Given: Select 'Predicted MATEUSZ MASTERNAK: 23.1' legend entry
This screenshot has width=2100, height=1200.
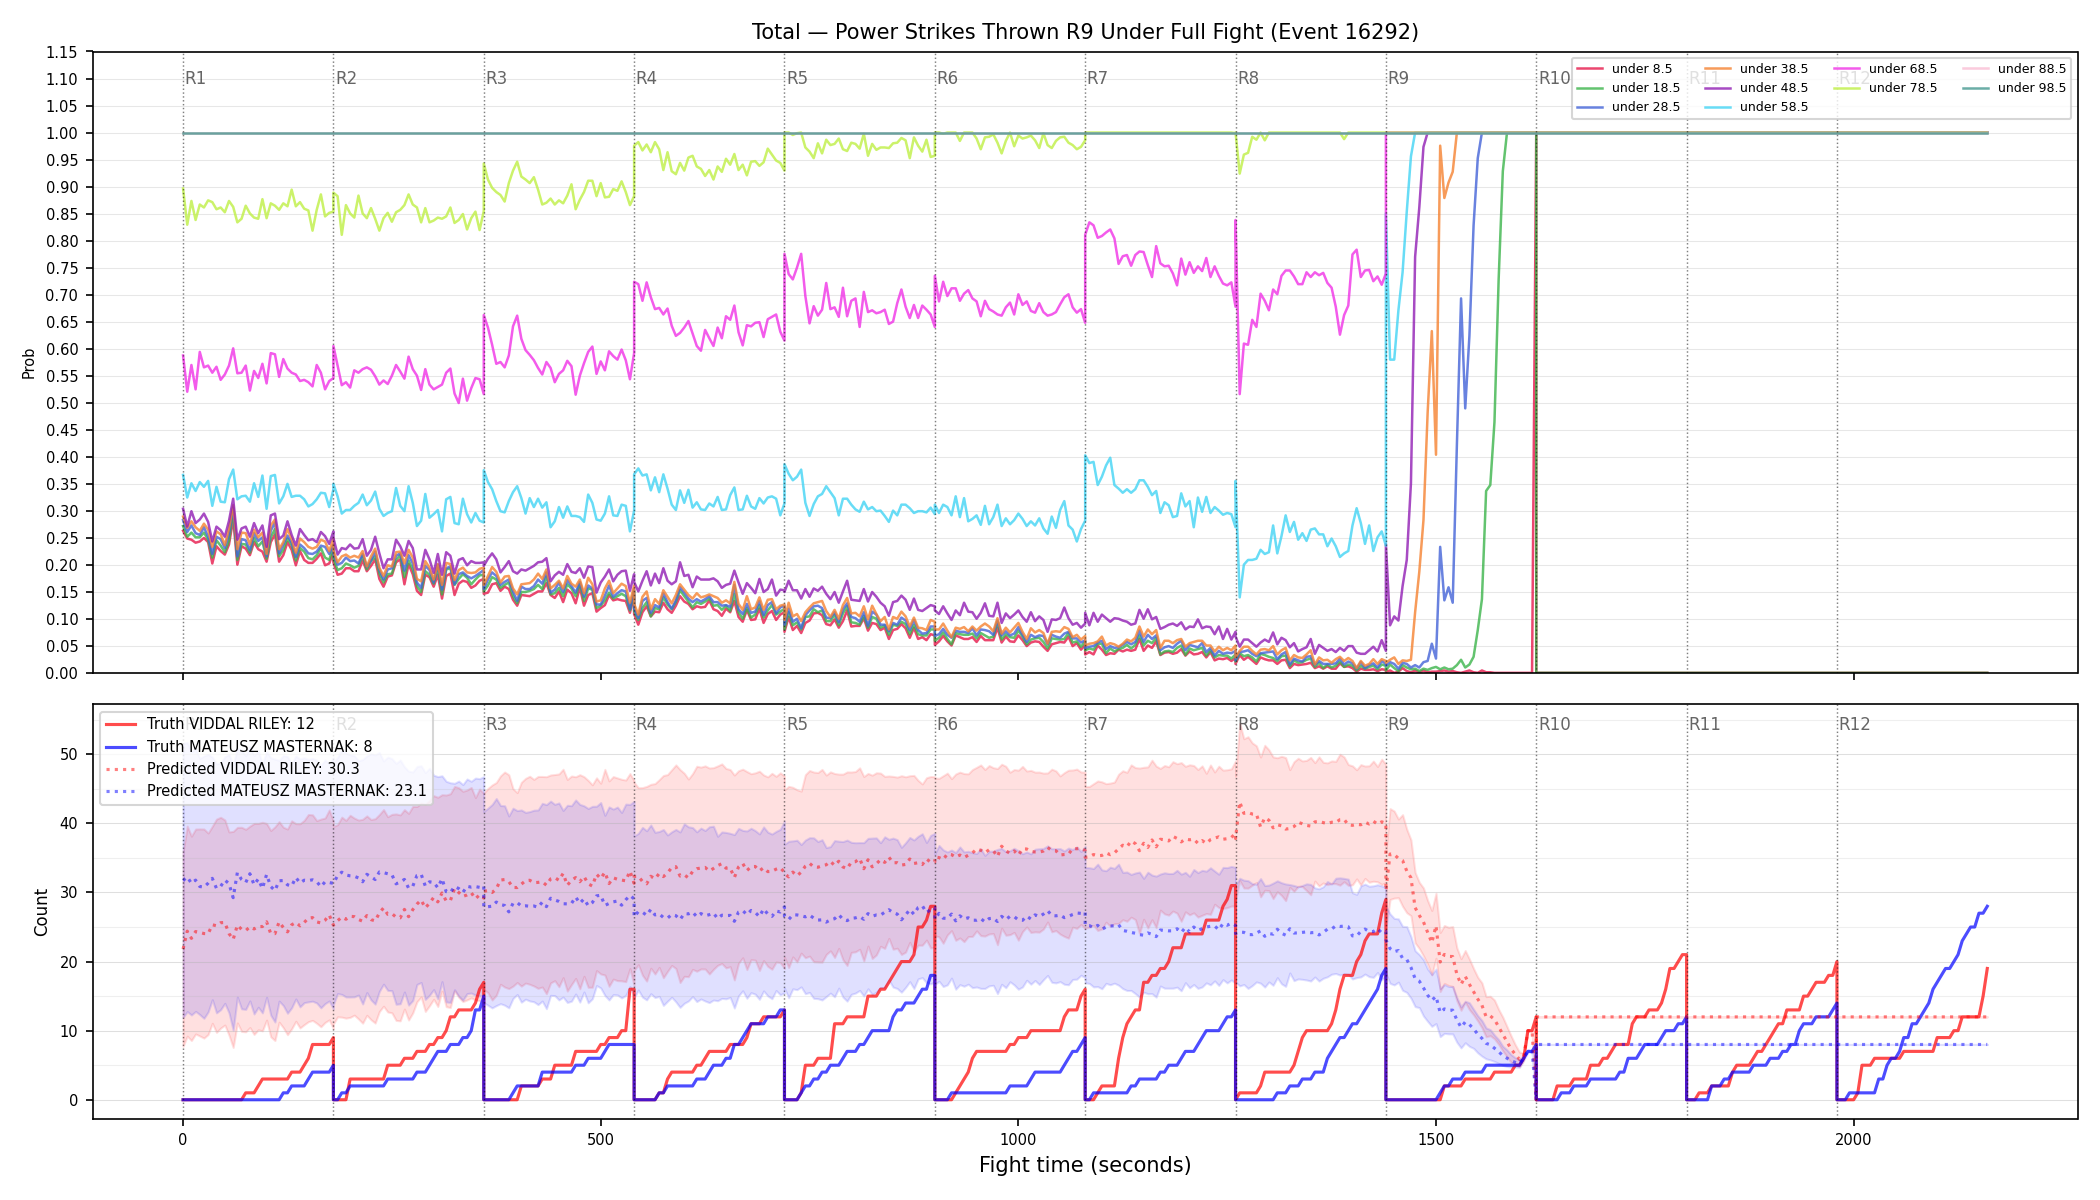Looking at the screenshot, I should click(x=266, y=791).
